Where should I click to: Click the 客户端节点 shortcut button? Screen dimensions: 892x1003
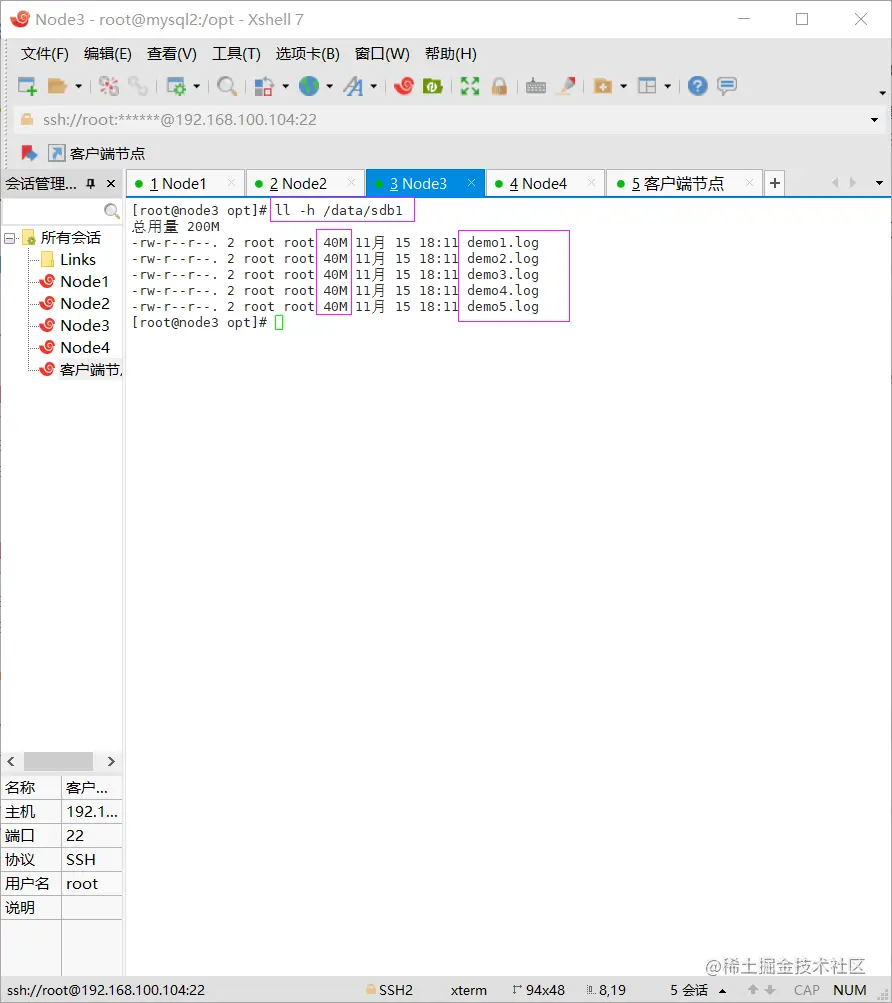(97, 154)
